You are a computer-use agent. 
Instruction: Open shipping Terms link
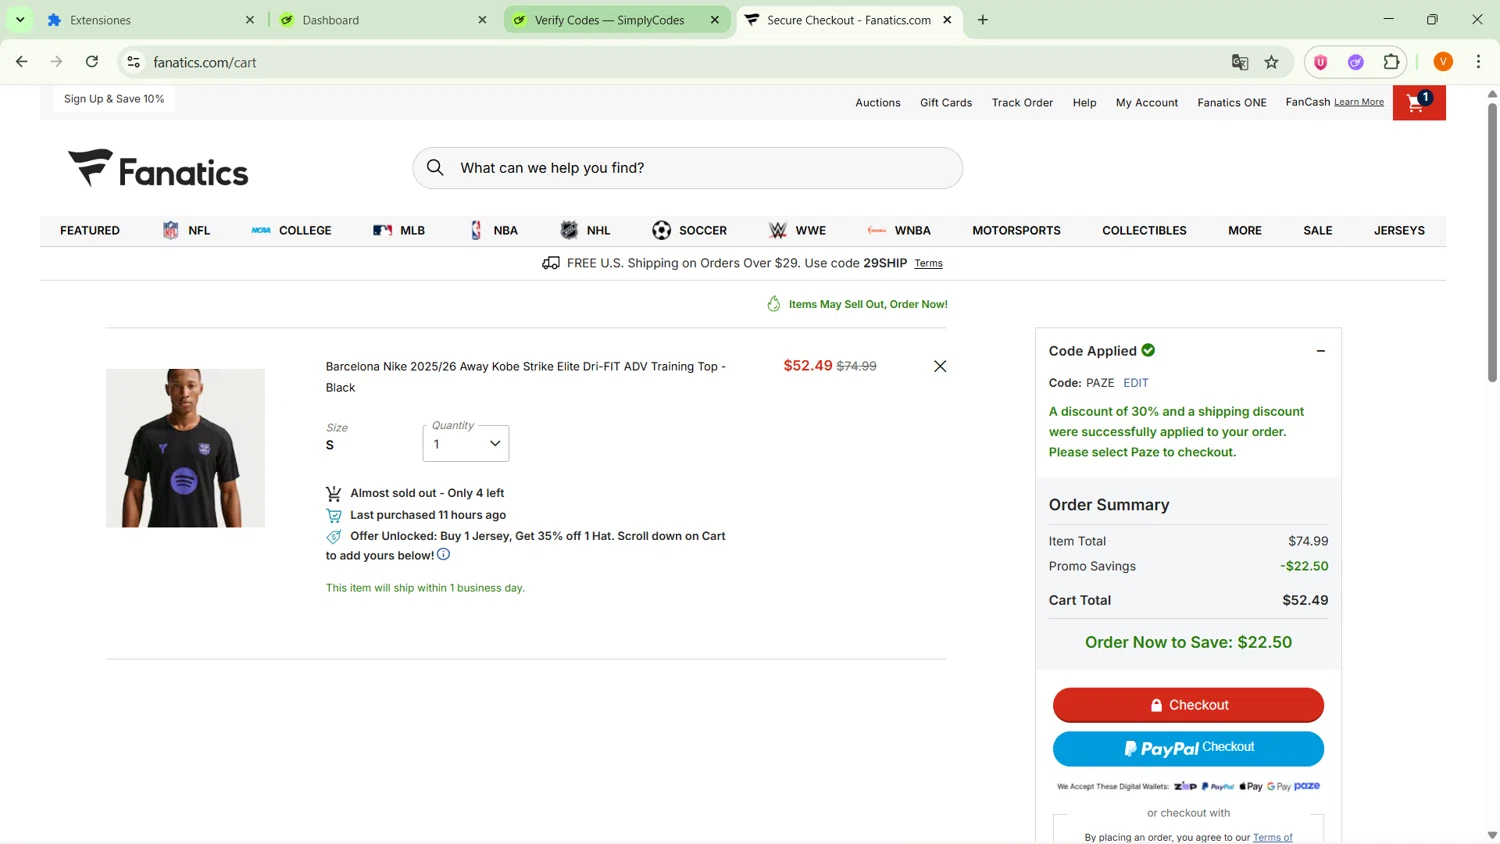(928, 264)
